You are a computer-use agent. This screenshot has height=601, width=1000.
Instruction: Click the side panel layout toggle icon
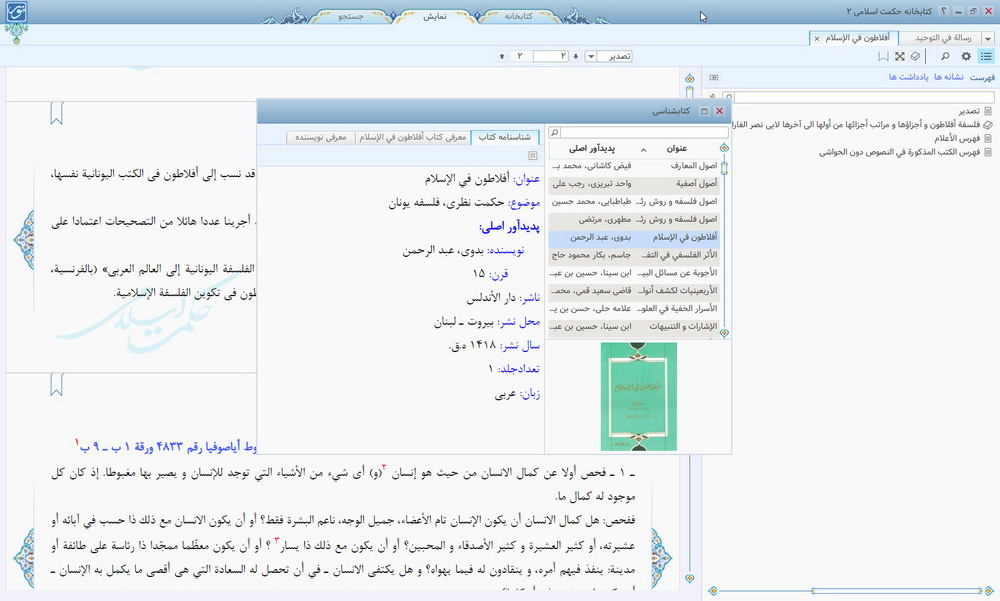(x=714, y=77)
